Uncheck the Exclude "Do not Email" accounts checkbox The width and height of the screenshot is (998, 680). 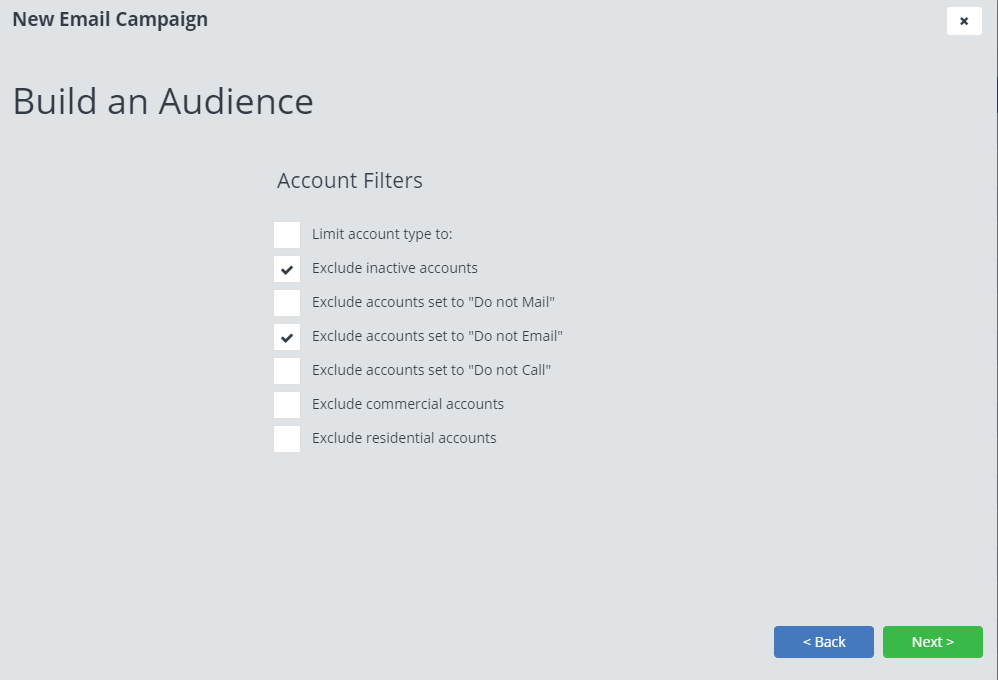[x=287, y=337]
